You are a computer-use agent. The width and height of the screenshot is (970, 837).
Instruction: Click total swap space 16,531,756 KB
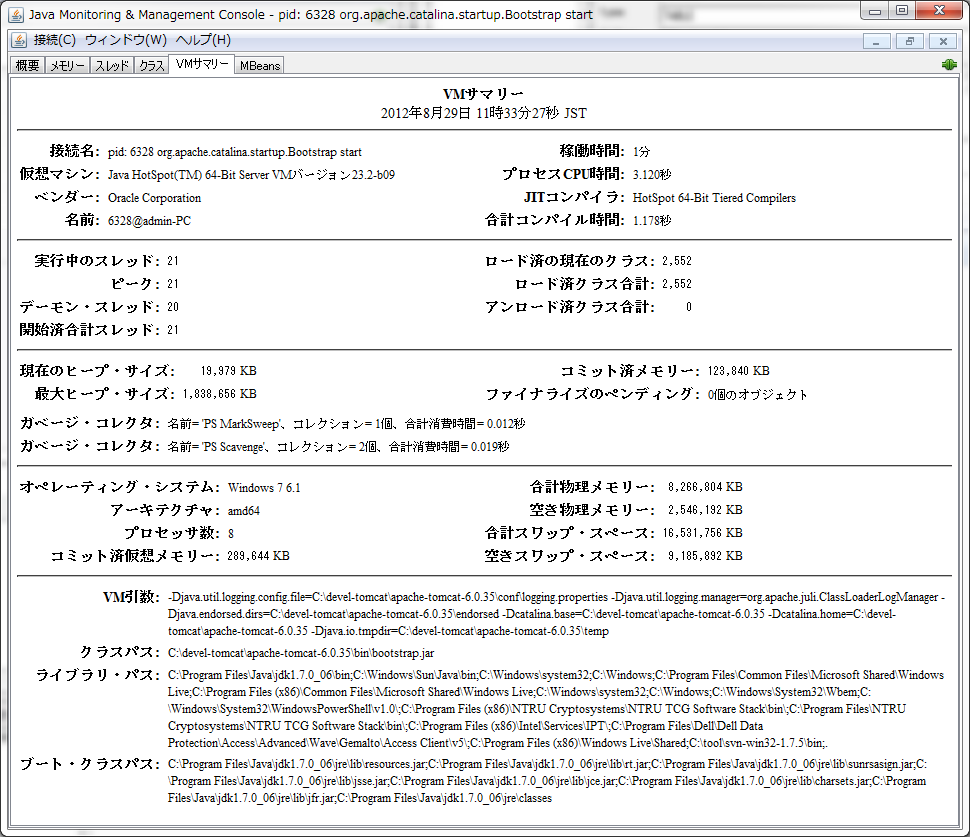point(703,533)
